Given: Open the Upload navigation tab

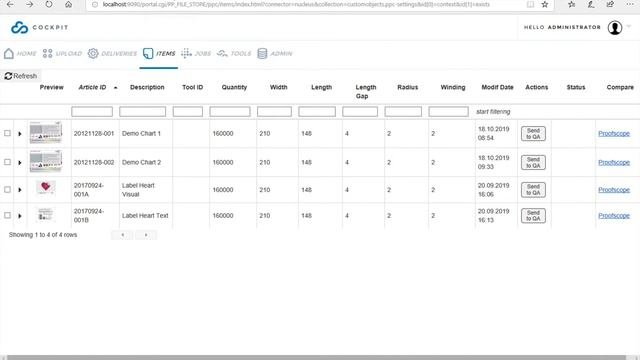Looking at the screenshot, I should click(x=62, y=53).
